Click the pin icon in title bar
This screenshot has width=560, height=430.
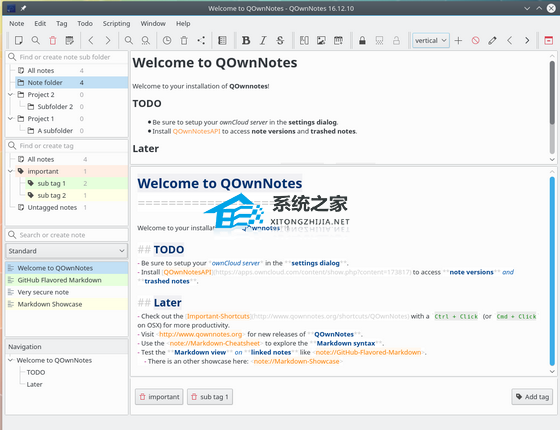tap(23, 8)
